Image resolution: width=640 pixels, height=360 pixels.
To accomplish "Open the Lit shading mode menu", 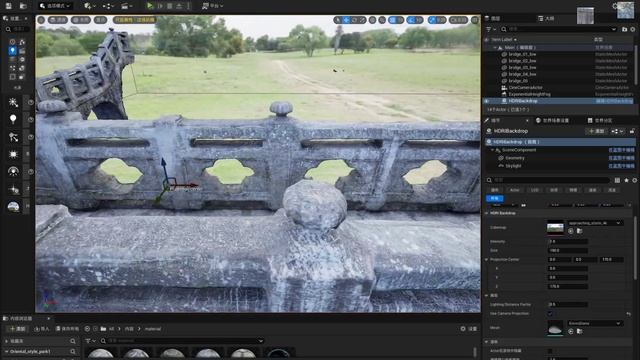I will point(81,20).
